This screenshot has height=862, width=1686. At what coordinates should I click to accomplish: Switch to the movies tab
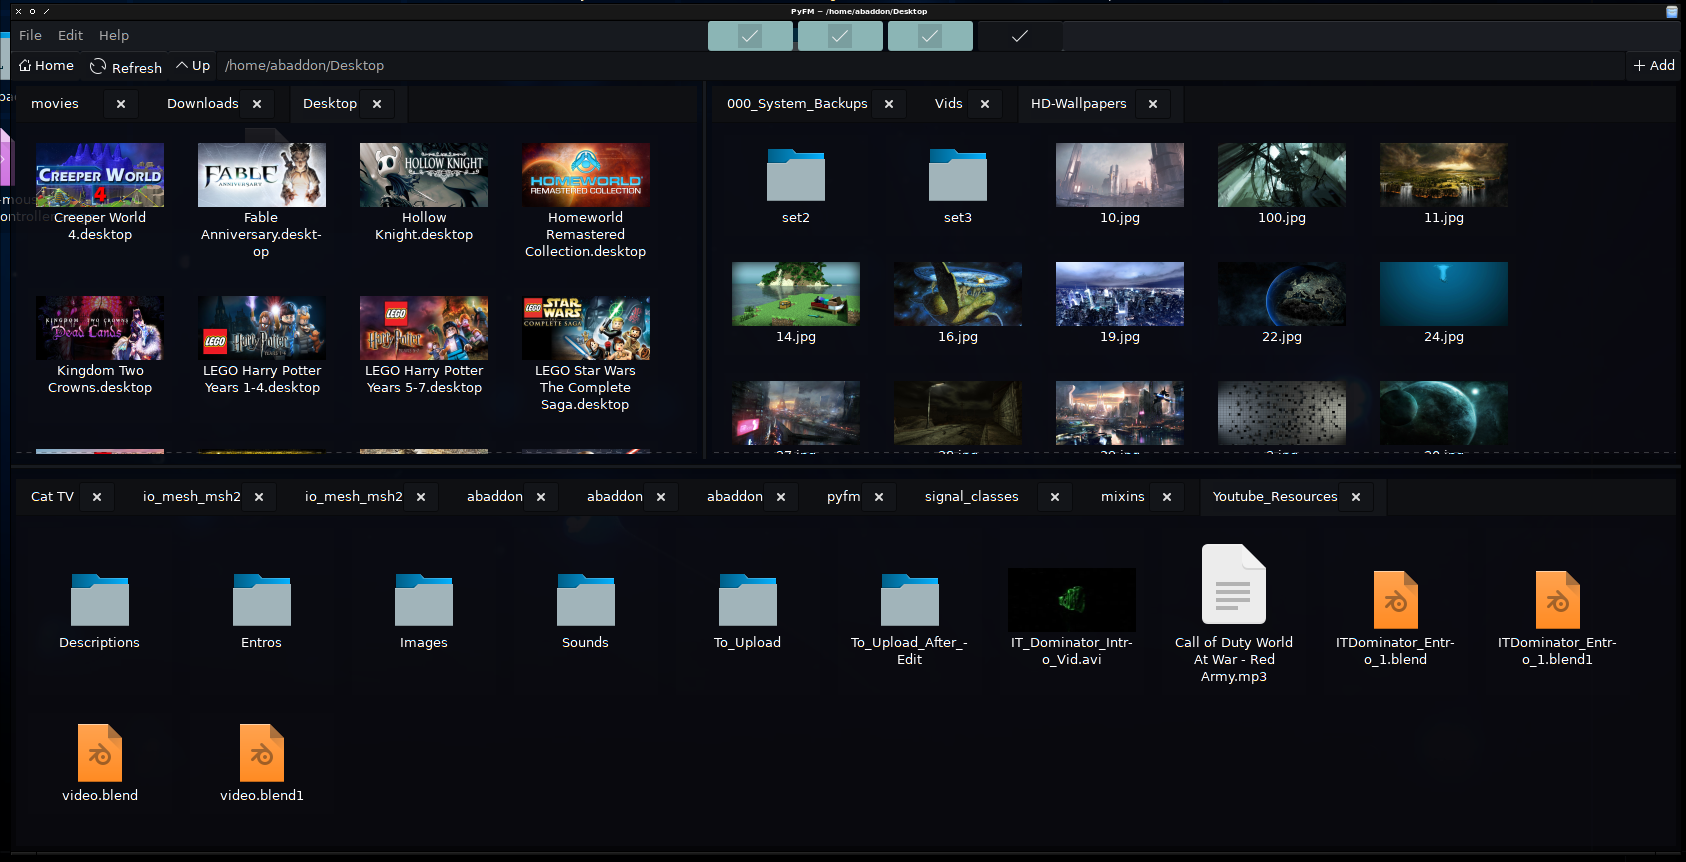55,104
